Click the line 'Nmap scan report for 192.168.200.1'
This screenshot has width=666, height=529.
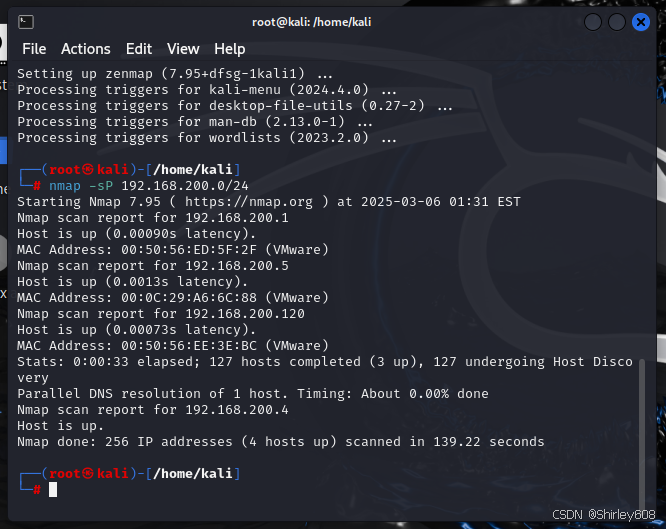click(x=153, y=218)
